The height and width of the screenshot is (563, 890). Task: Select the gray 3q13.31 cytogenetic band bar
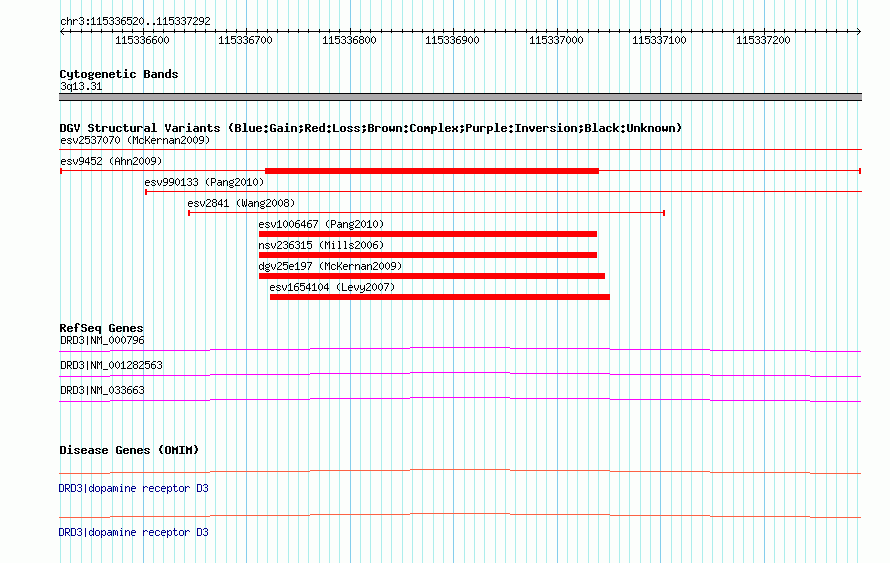(460, 97)
